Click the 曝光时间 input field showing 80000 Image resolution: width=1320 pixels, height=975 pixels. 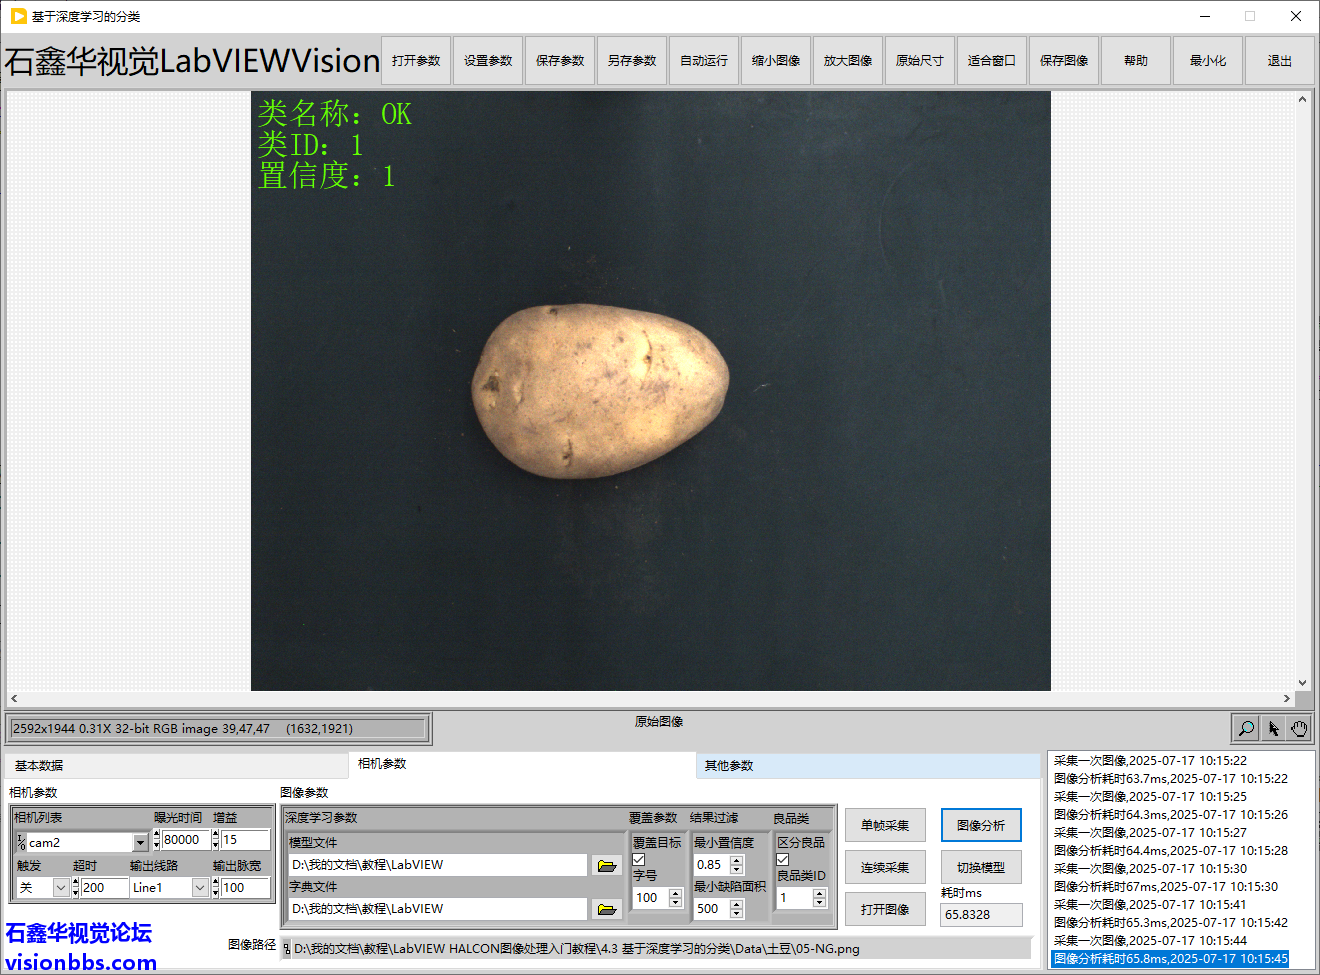(x=184, y=840)
